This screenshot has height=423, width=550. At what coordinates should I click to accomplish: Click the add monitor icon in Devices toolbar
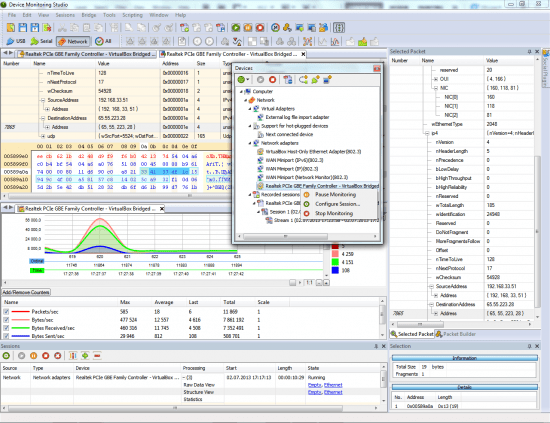(x=327, y=80)
